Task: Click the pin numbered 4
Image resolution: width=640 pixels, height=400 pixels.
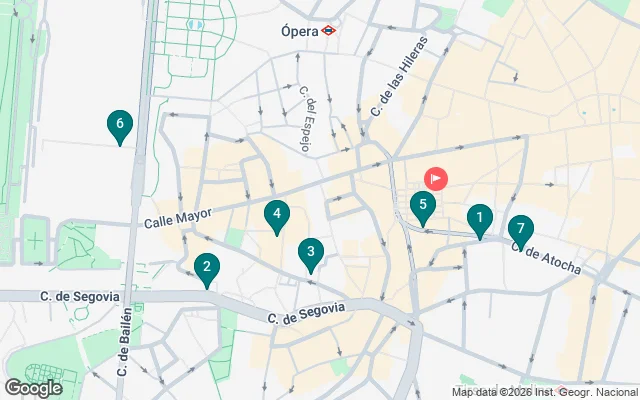Action: click(x=277, y=218)
